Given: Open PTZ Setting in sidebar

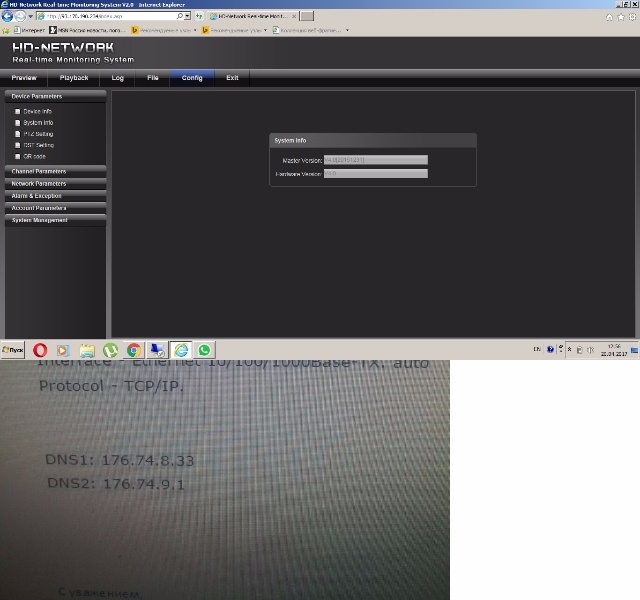Looking at the screenshot, I should point(34,134).
